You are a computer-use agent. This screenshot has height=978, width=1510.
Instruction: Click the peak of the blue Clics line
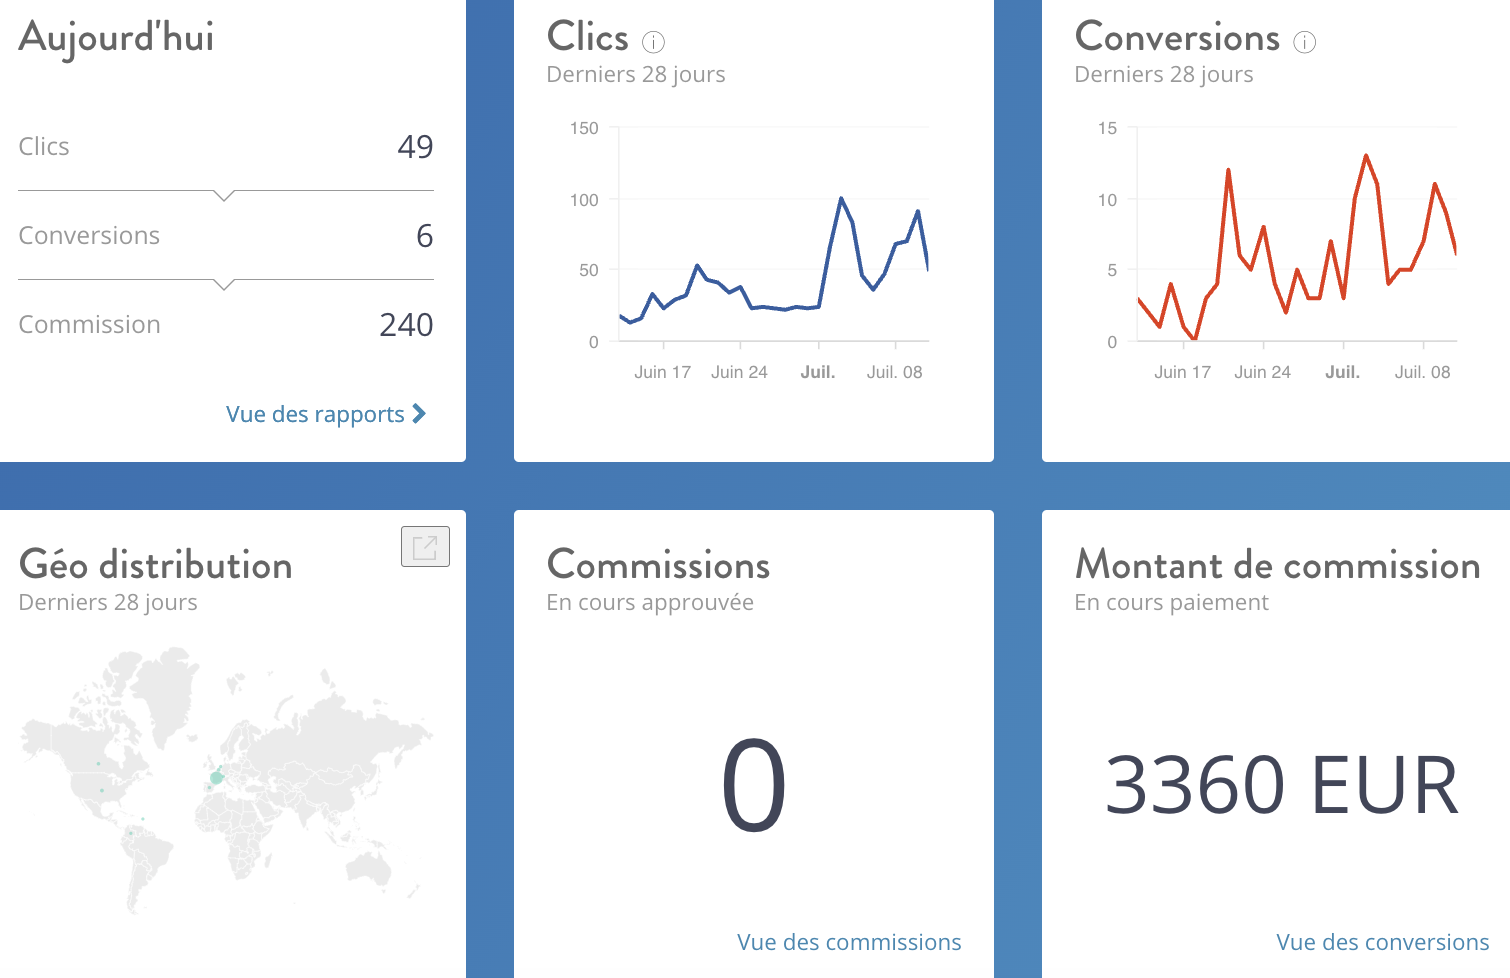pyautogui.click(x=841, y=198)
